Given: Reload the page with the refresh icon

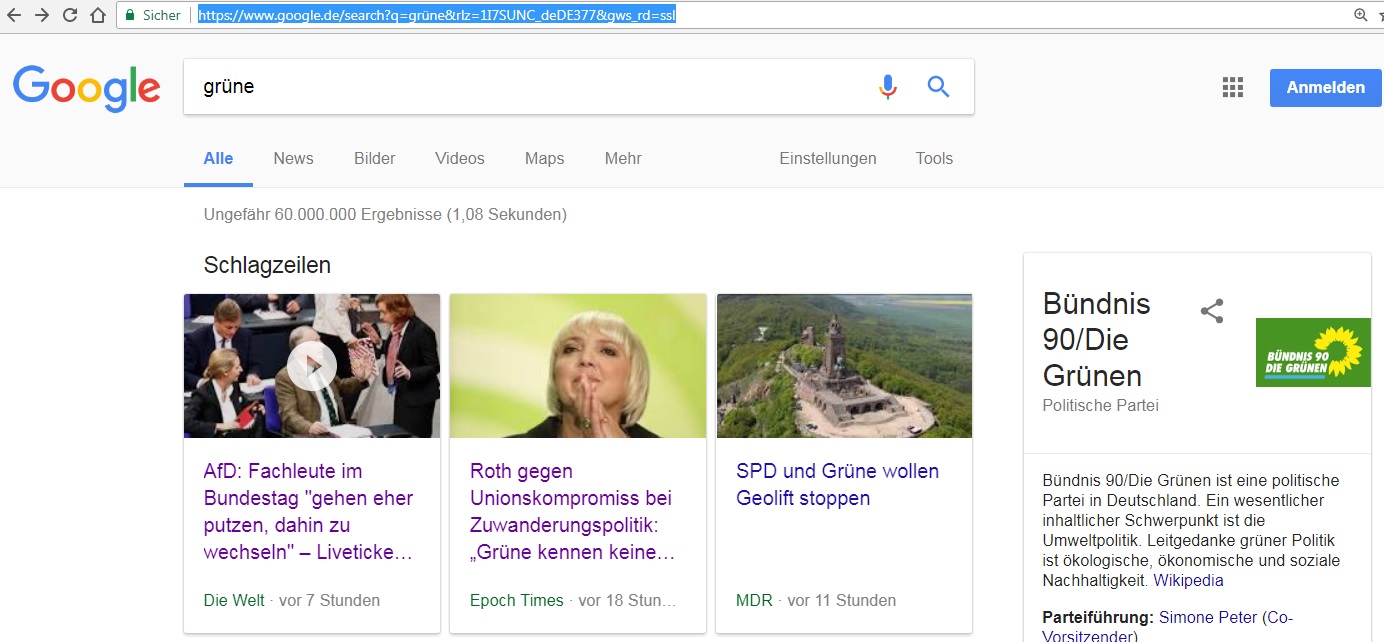Looking at the screenshot, I should click(70, 15).
